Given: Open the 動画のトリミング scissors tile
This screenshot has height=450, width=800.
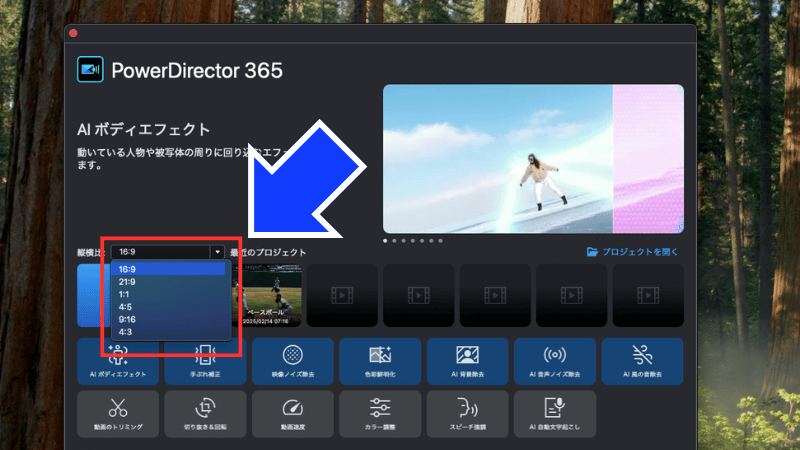Looking at the screenshot, I should [118, 414].
